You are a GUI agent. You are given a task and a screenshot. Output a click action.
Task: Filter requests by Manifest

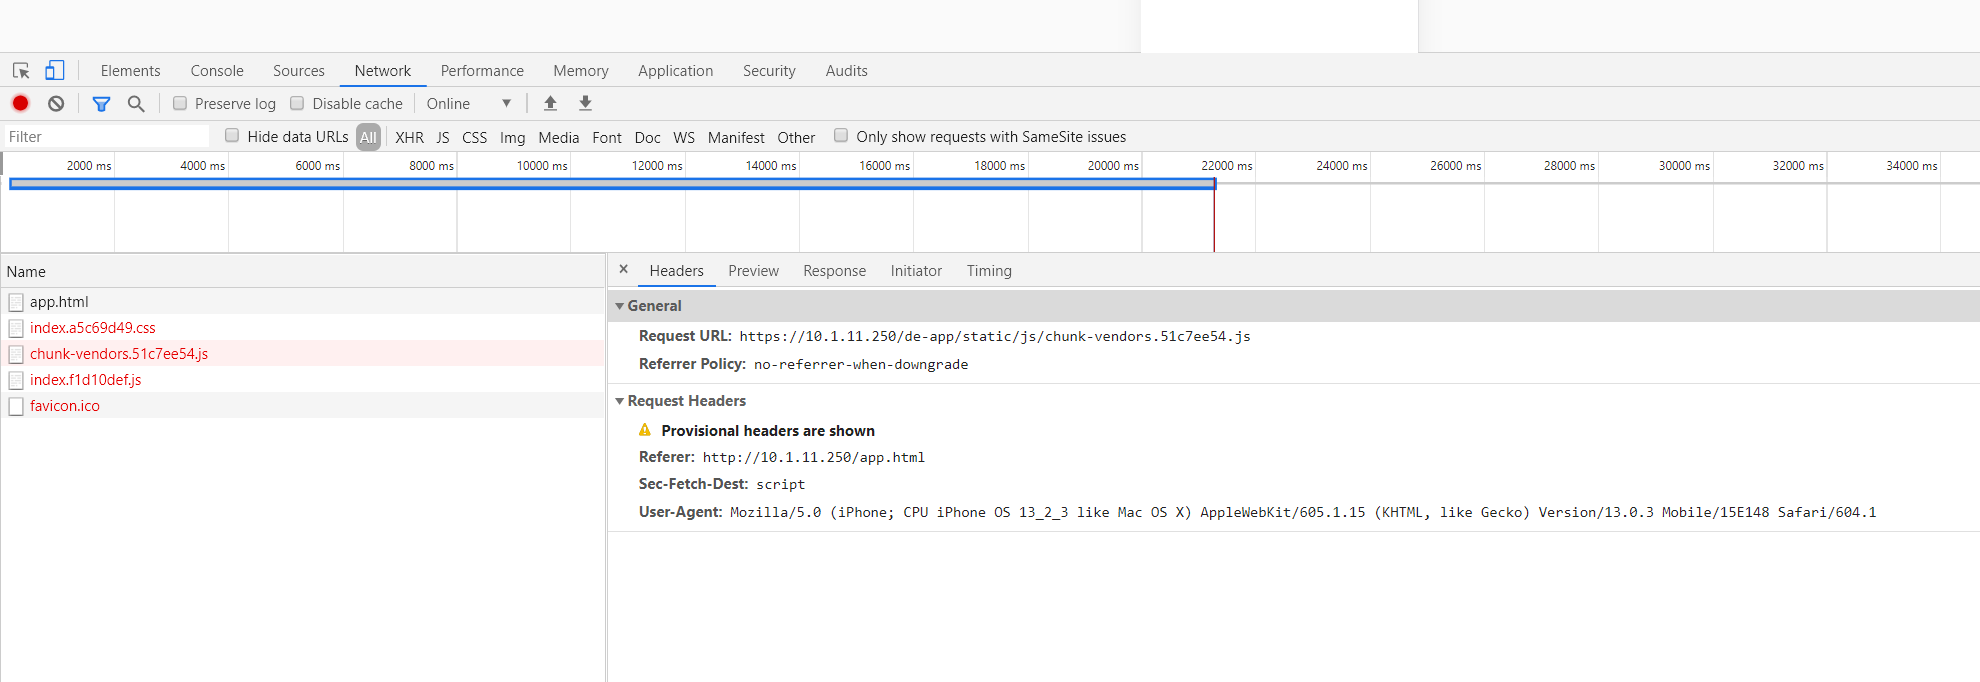pos(736,137)
